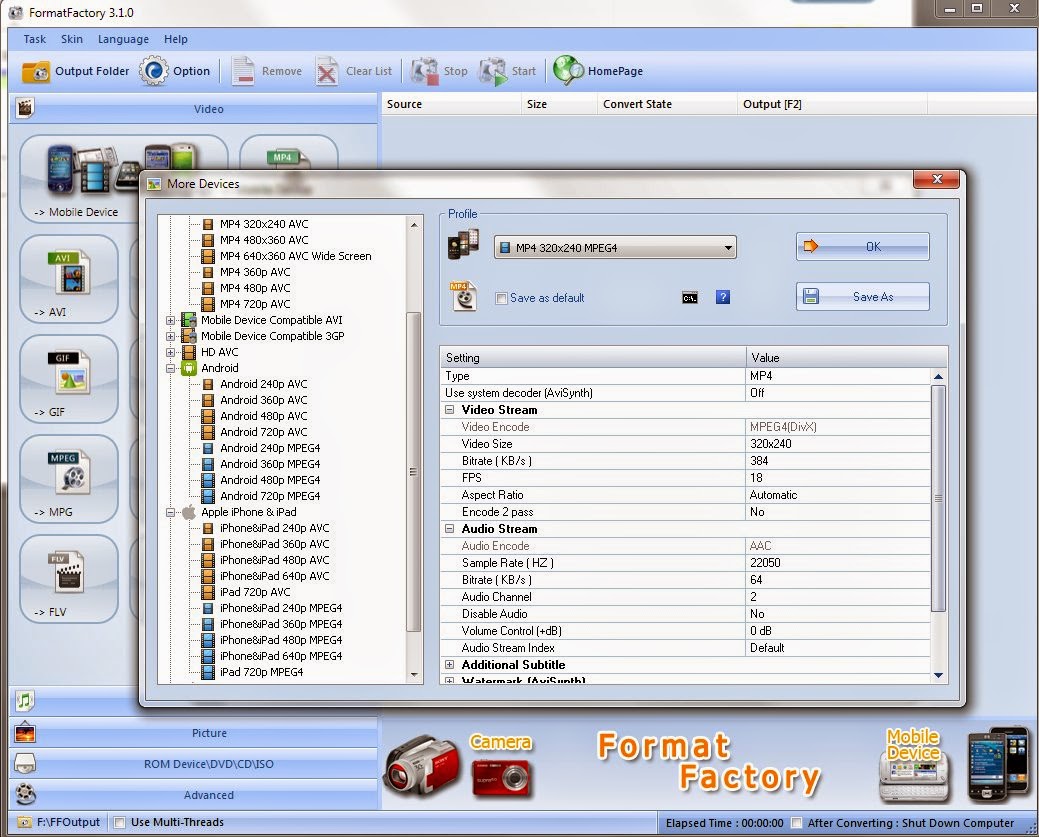Image resolution: width=1039 pixels, height=837 pixels.
Task: Open the Help menu
Action: pyautogui.click(x=176, y=39)
